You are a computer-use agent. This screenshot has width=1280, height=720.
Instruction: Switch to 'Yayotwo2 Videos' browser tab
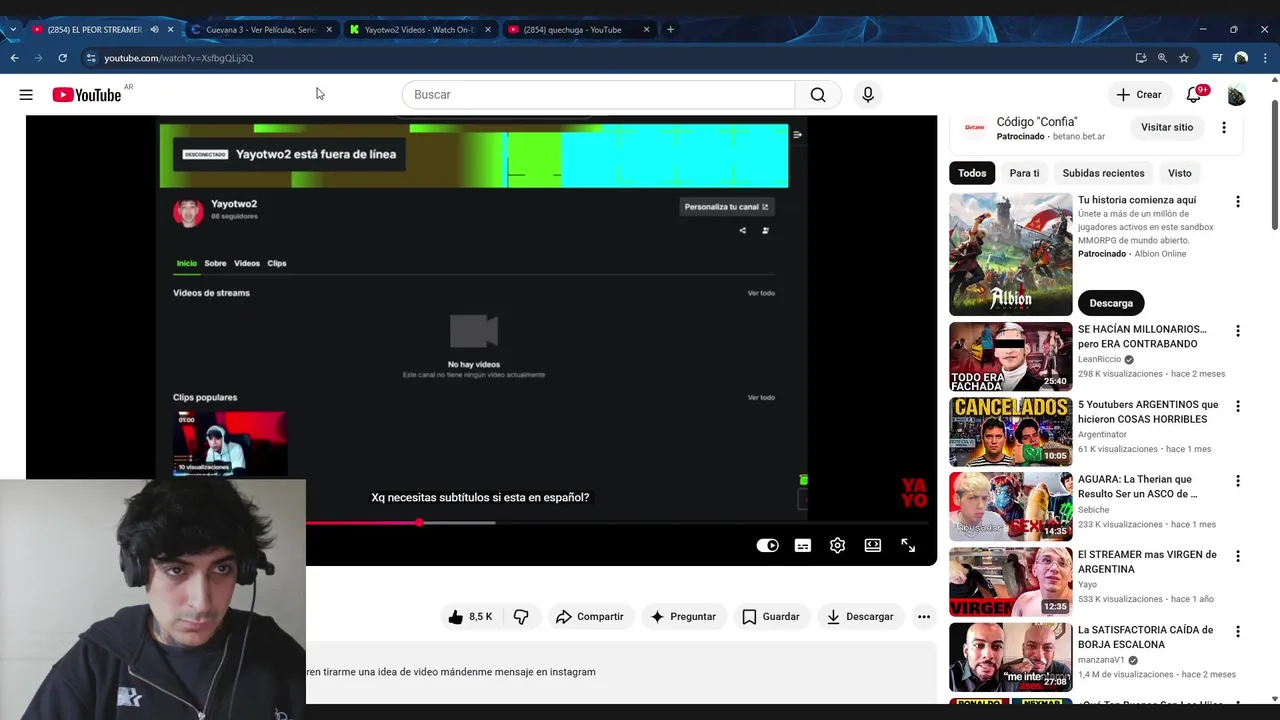tap(419, 30)
